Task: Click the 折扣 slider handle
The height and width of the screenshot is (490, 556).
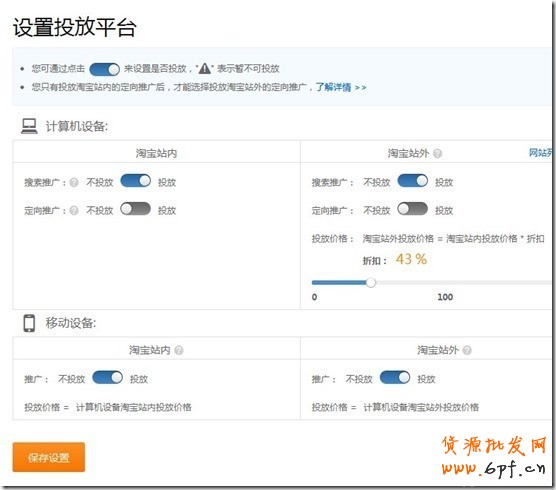Action: [371, 283]
